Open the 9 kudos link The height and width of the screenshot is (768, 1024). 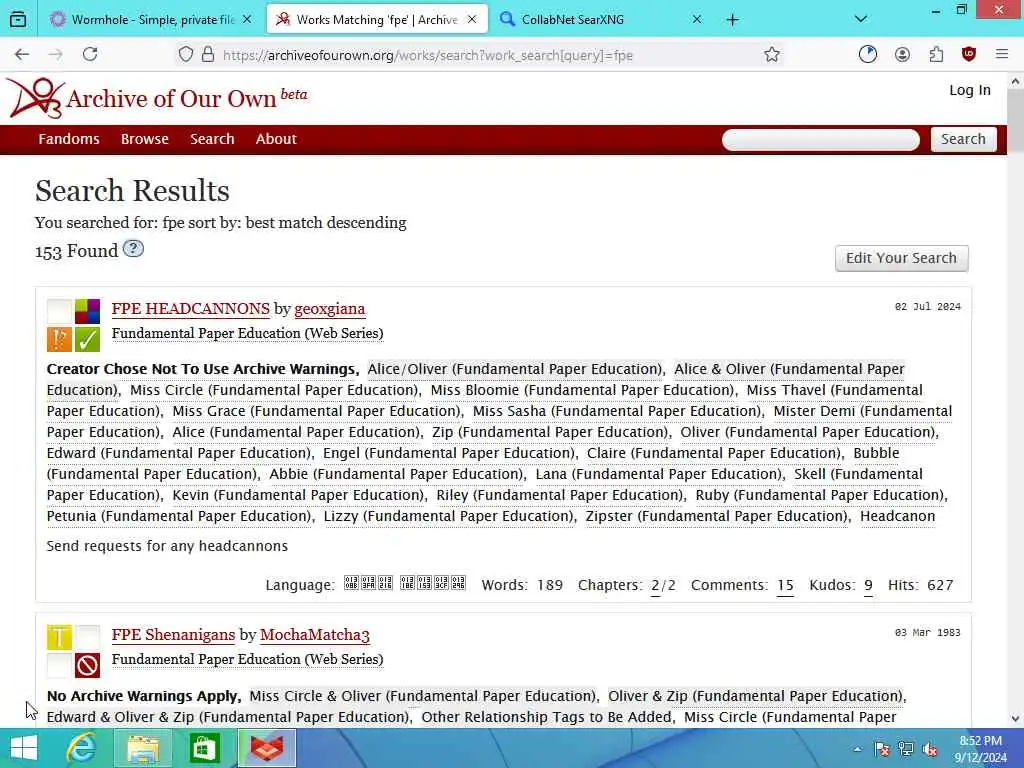[x=868, y=585]
